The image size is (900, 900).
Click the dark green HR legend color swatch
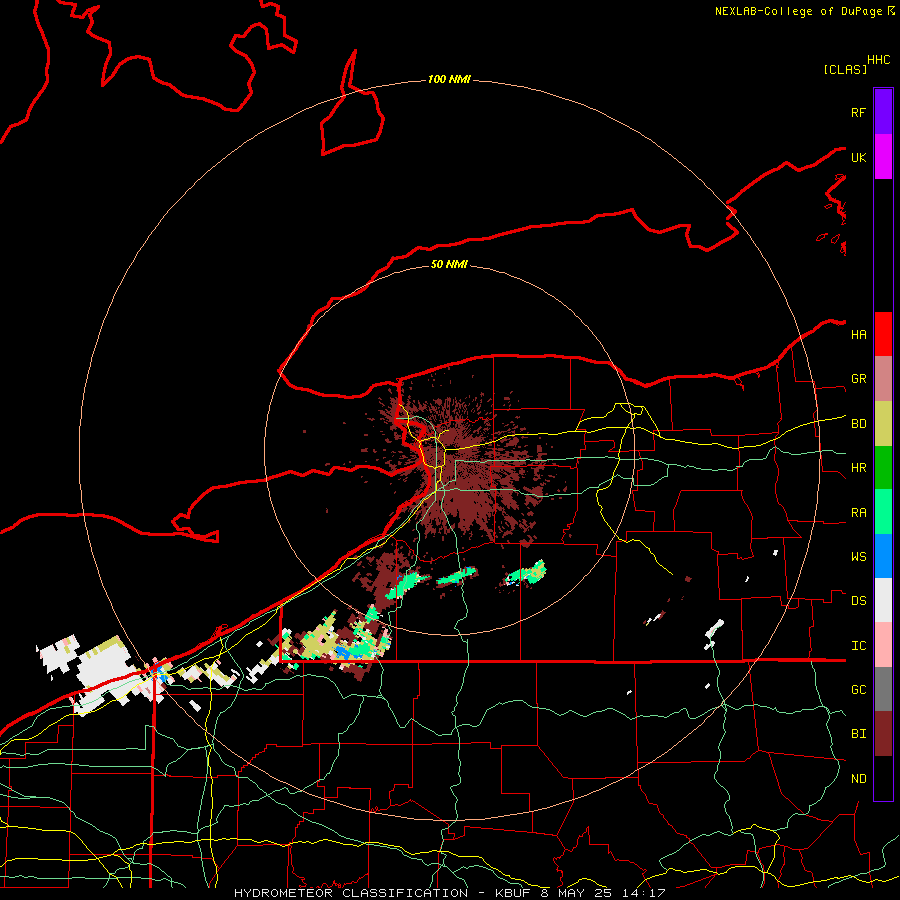(x=883, y=468)
